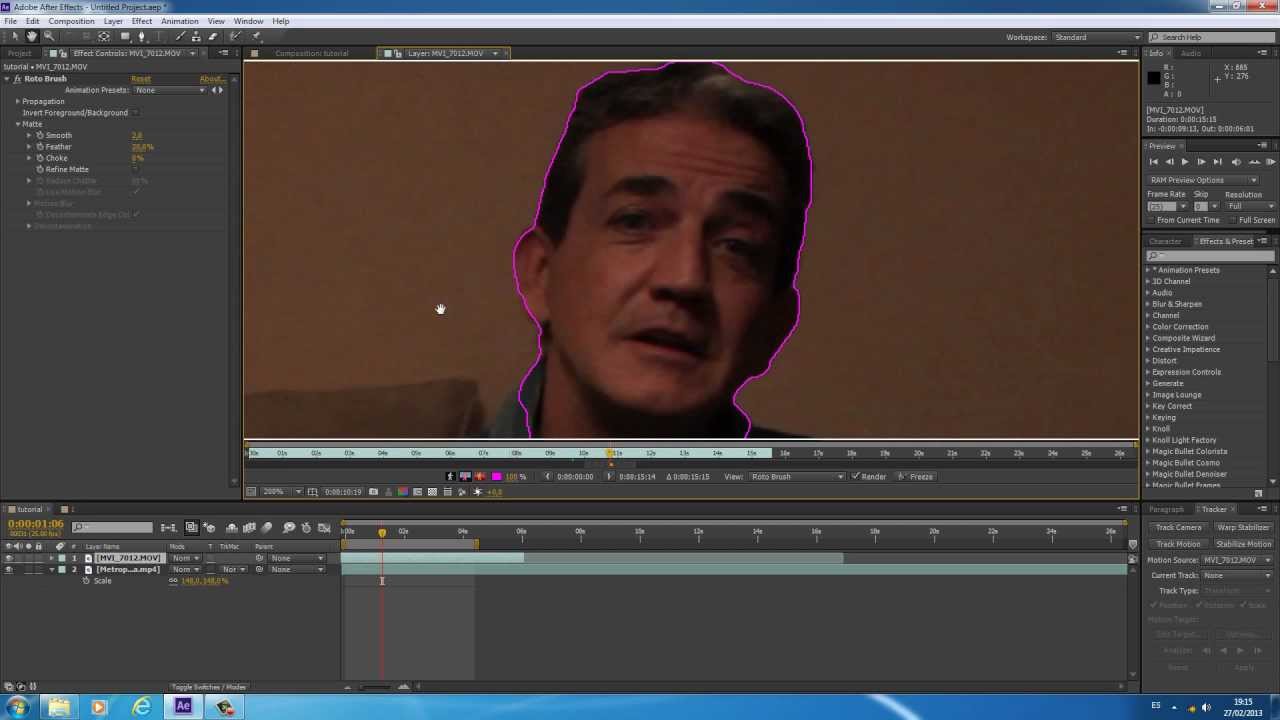Viewport: 1280px width, 720px height.
Task: Select the Brush tool
Action: pos(181,36)
